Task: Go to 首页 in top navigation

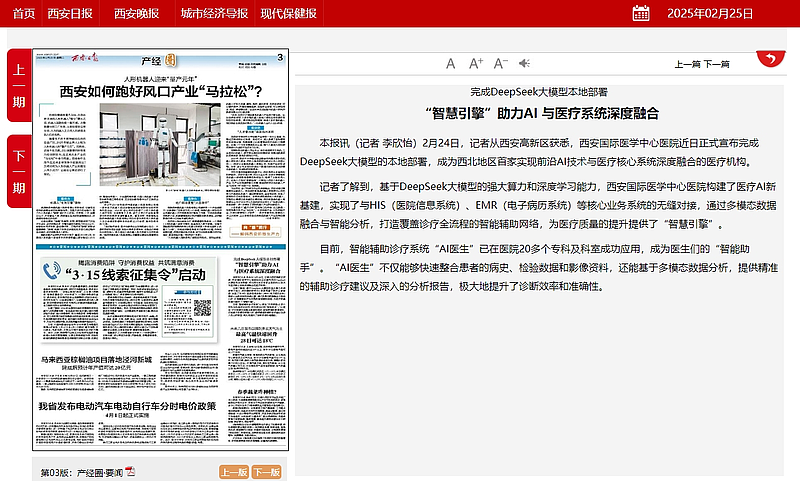Action: (x=23, y=14)
